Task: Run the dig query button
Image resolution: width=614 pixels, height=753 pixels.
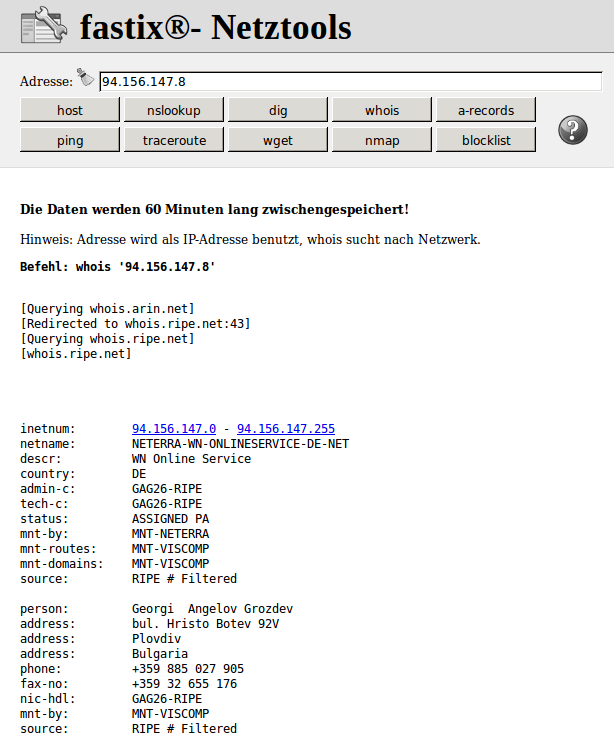Action: [x=278, y=110]
